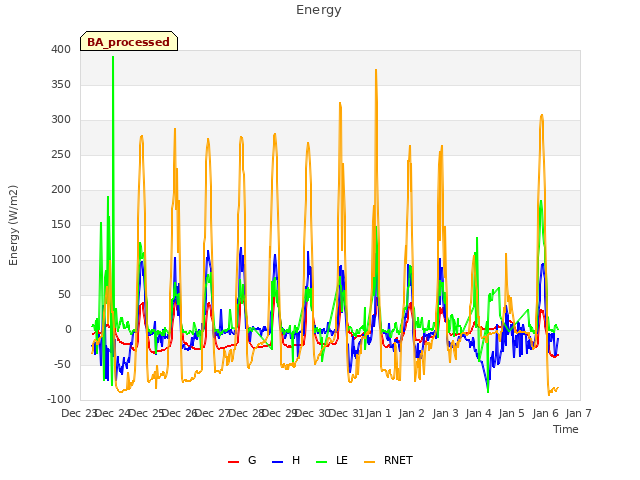Toggle the RNET series in legend
640x480 pixels.
(388, 461)
